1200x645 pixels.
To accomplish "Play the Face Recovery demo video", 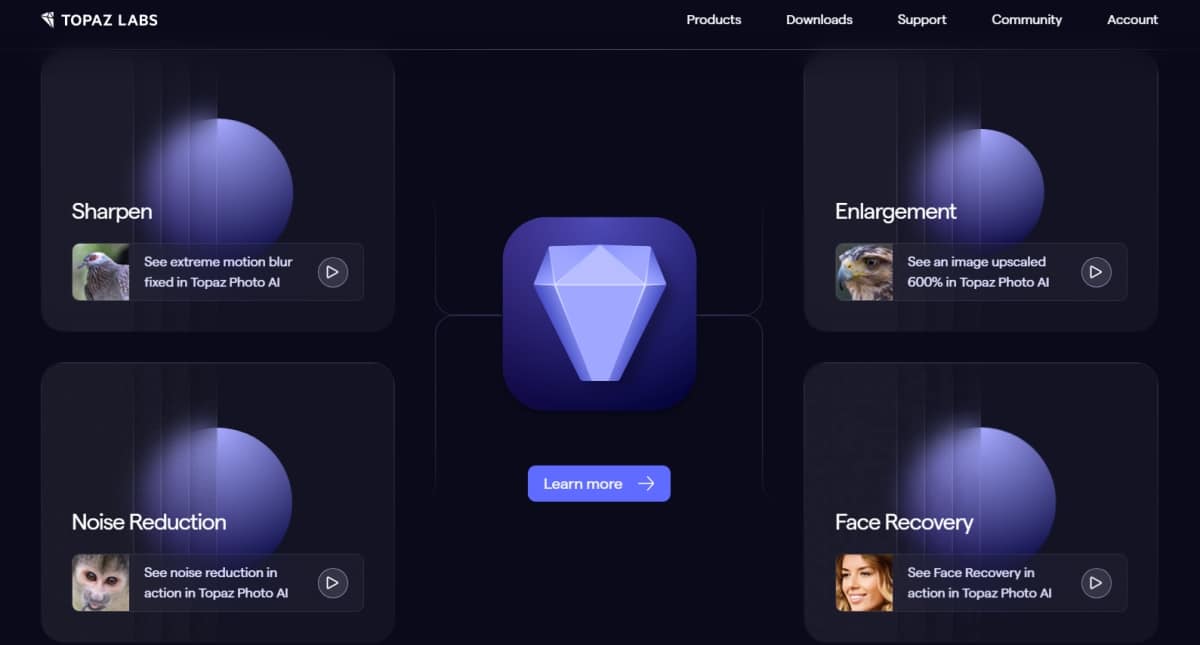I will pyautogui.click(x=1096, y=583).
